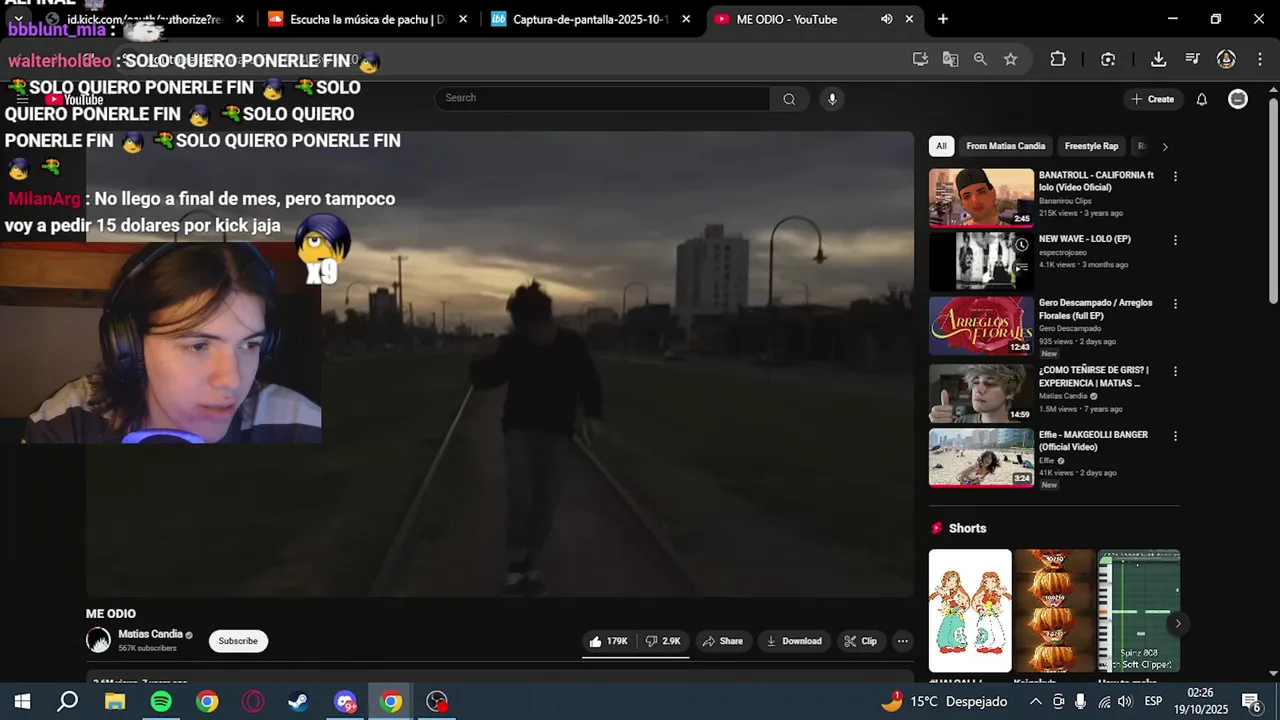The height and width of the screenshot is (720, 1280).
Task: Click the Download button under the video
Action: click(794, 641)
